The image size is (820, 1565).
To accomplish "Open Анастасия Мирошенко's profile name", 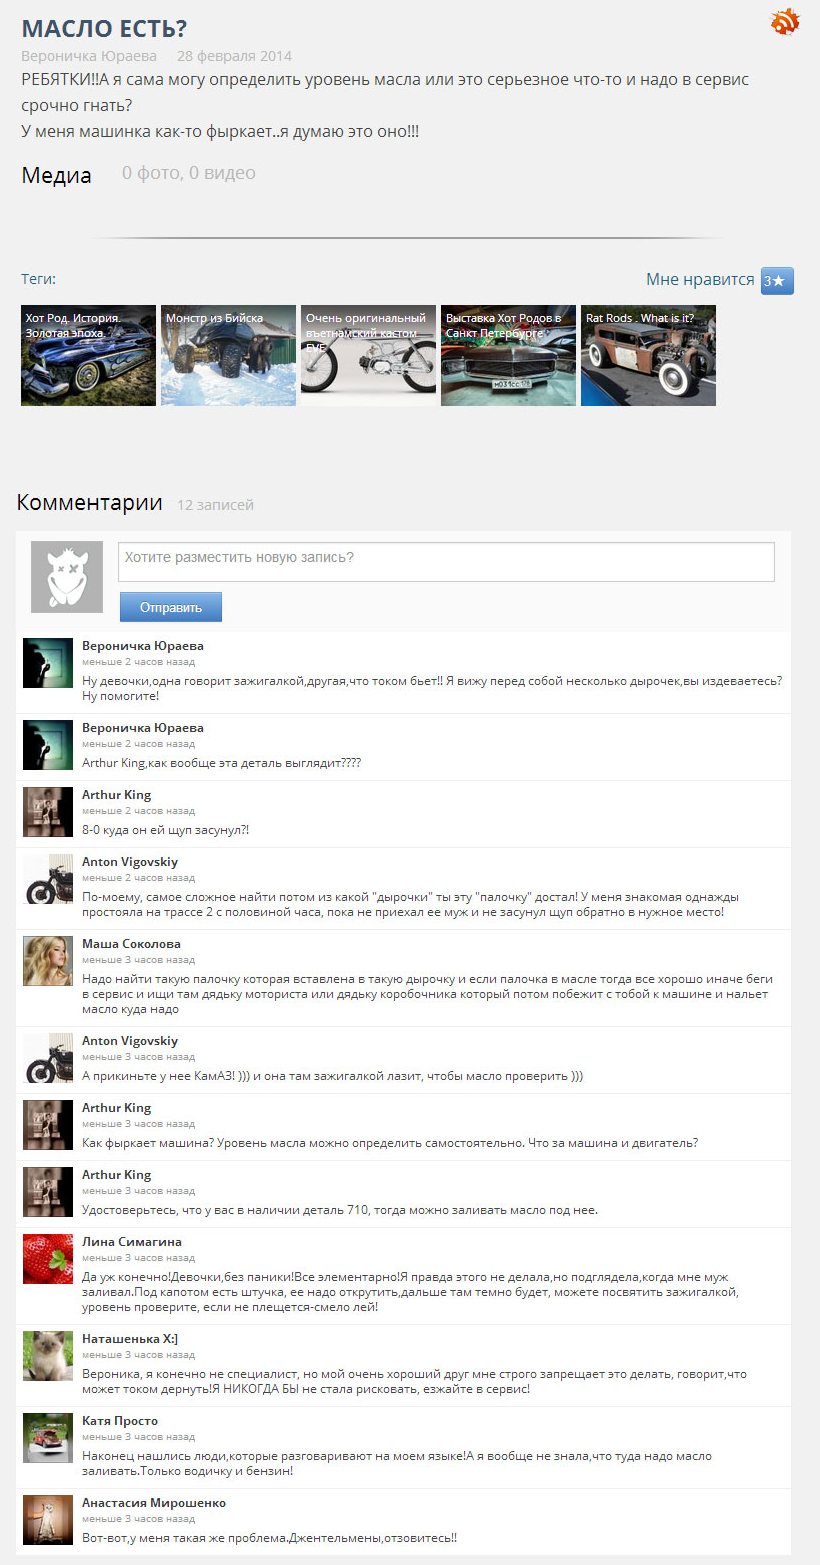I will [x=154, y=1503].
